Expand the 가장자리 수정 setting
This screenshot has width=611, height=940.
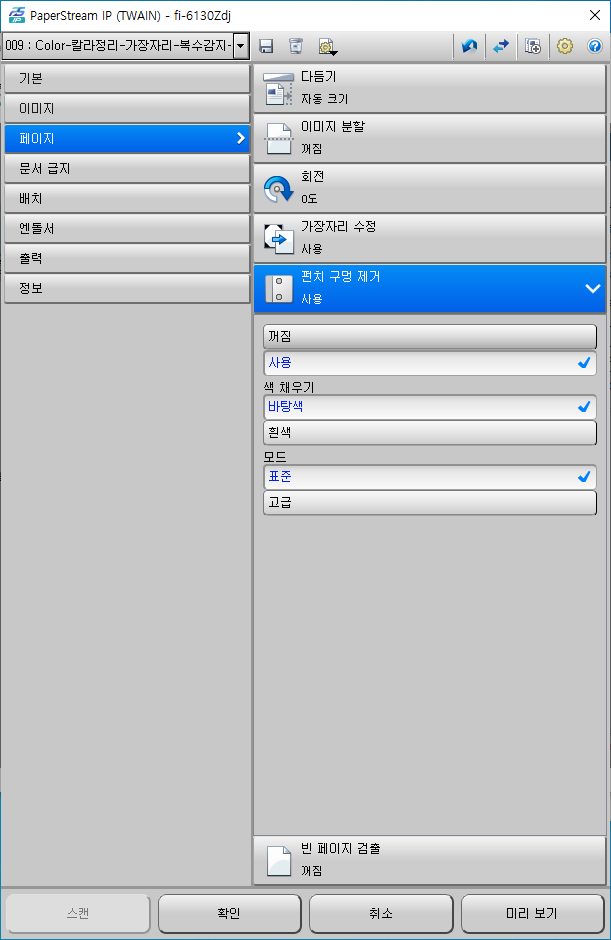[429, 239]
